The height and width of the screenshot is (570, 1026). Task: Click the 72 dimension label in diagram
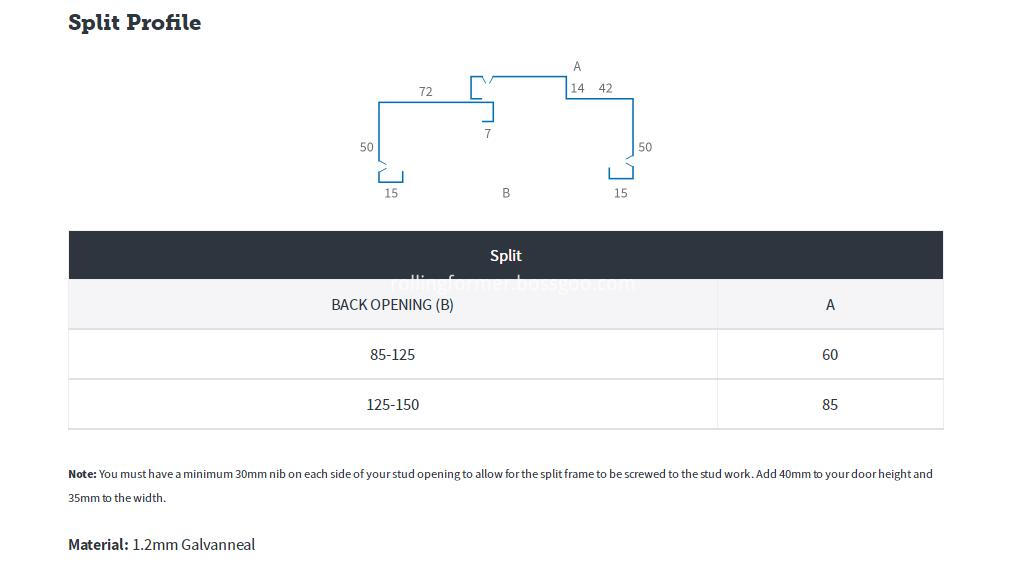click(x=425, y=92)
